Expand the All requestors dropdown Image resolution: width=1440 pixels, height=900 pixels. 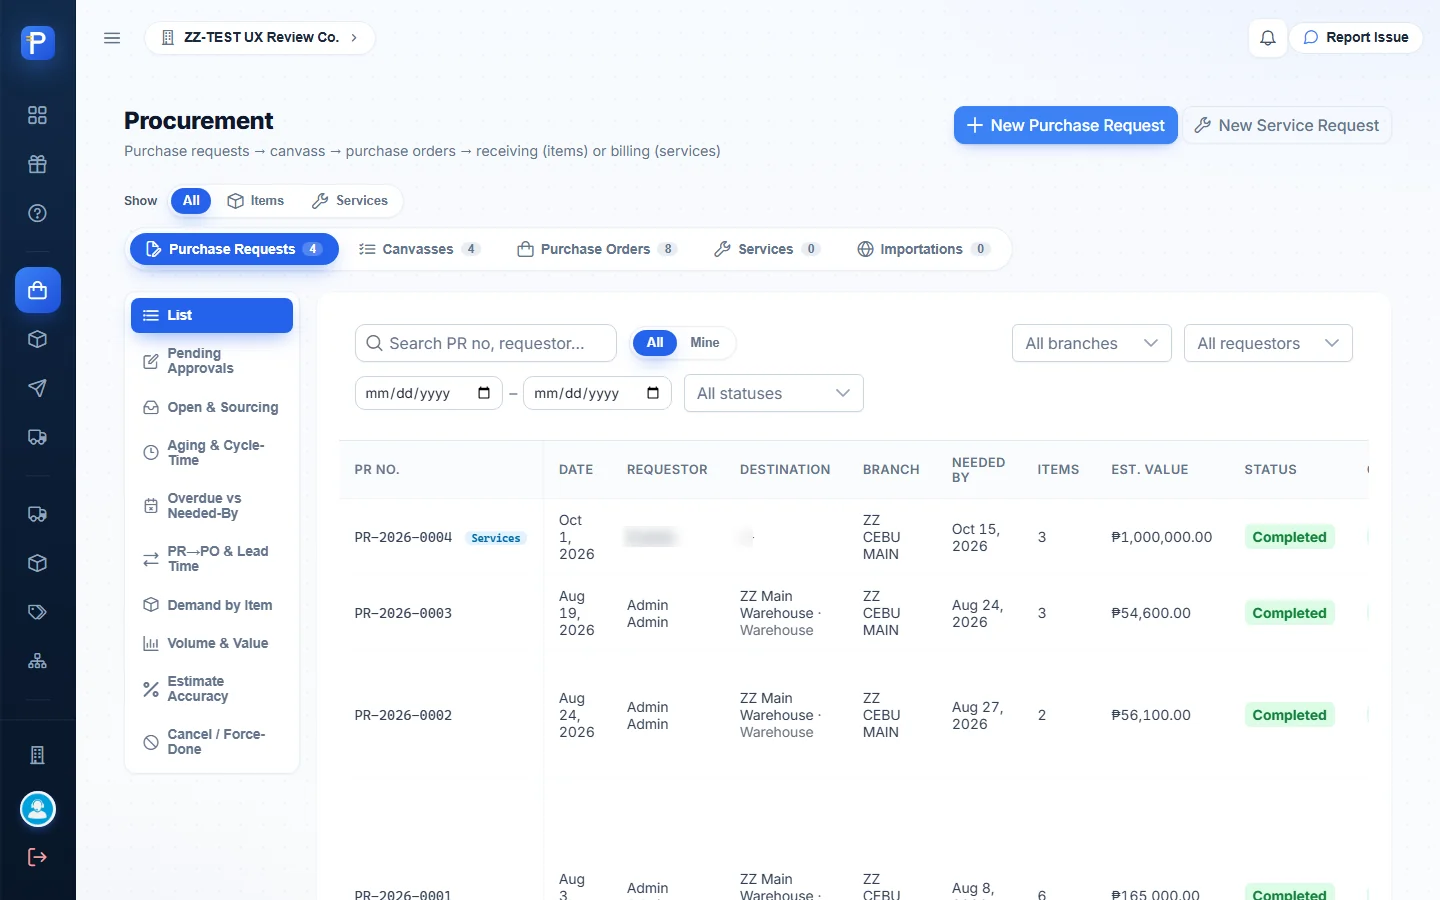[x=1268, y=343]
